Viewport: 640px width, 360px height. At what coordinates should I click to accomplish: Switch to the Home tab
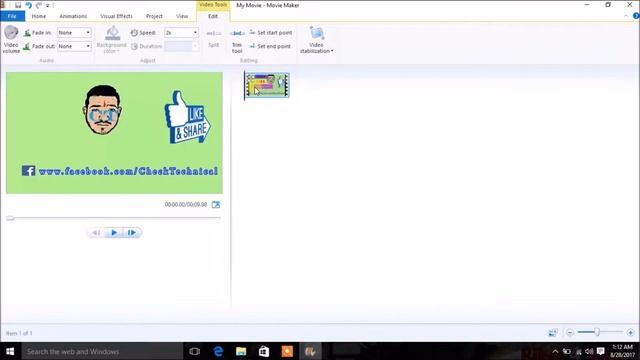[x=39, y=16]
